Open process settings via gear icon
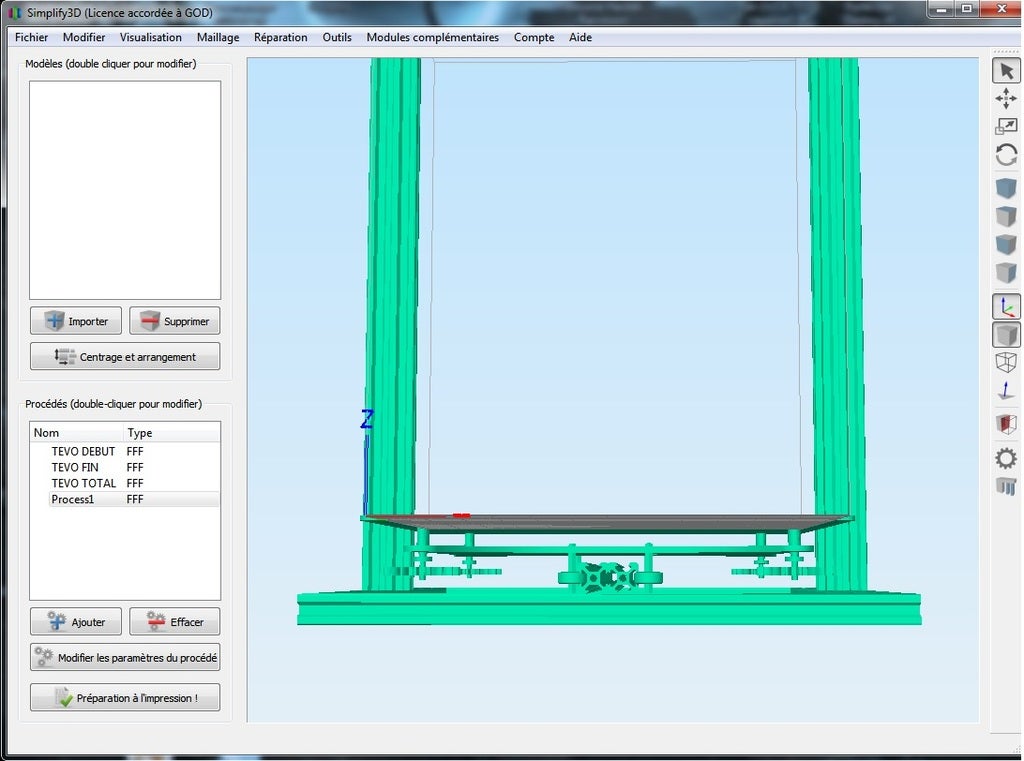The width and height of the screenshot is (1024, 761). pyautogui.click(x=1006, y=459)
